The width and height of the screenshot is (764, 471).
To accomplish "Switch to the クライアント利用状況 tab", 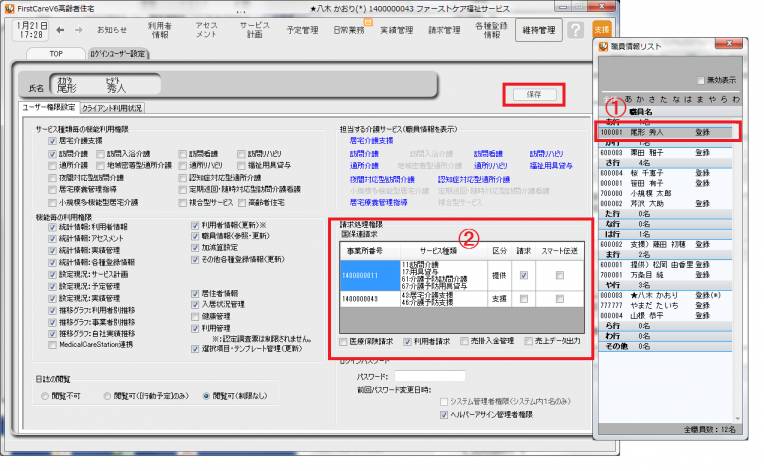I will tap(111, 108).
